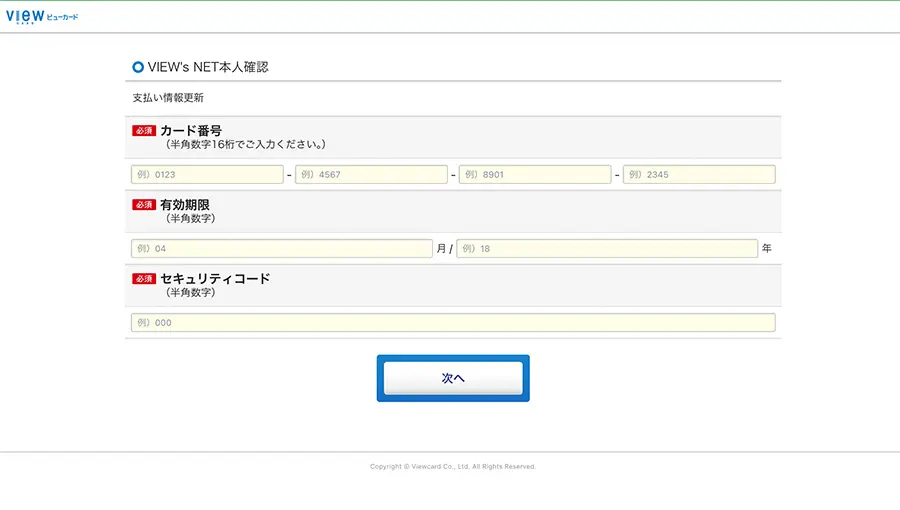Screen dimensions: 900x510
Task: Focus the fourth card number field (2345)
Action: (699, 174)
